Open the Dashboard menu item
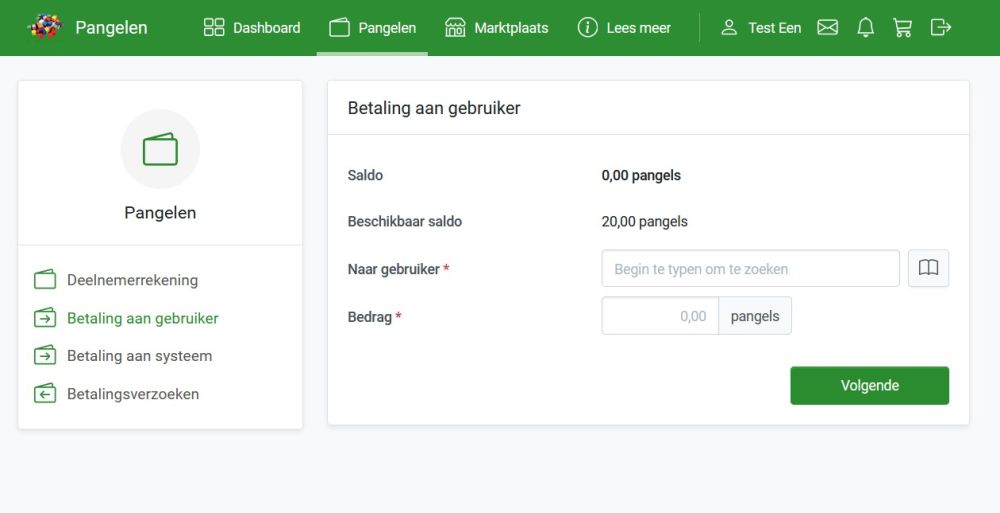Viewport: 1000px width, 513px height. click(x=252, y=27)
